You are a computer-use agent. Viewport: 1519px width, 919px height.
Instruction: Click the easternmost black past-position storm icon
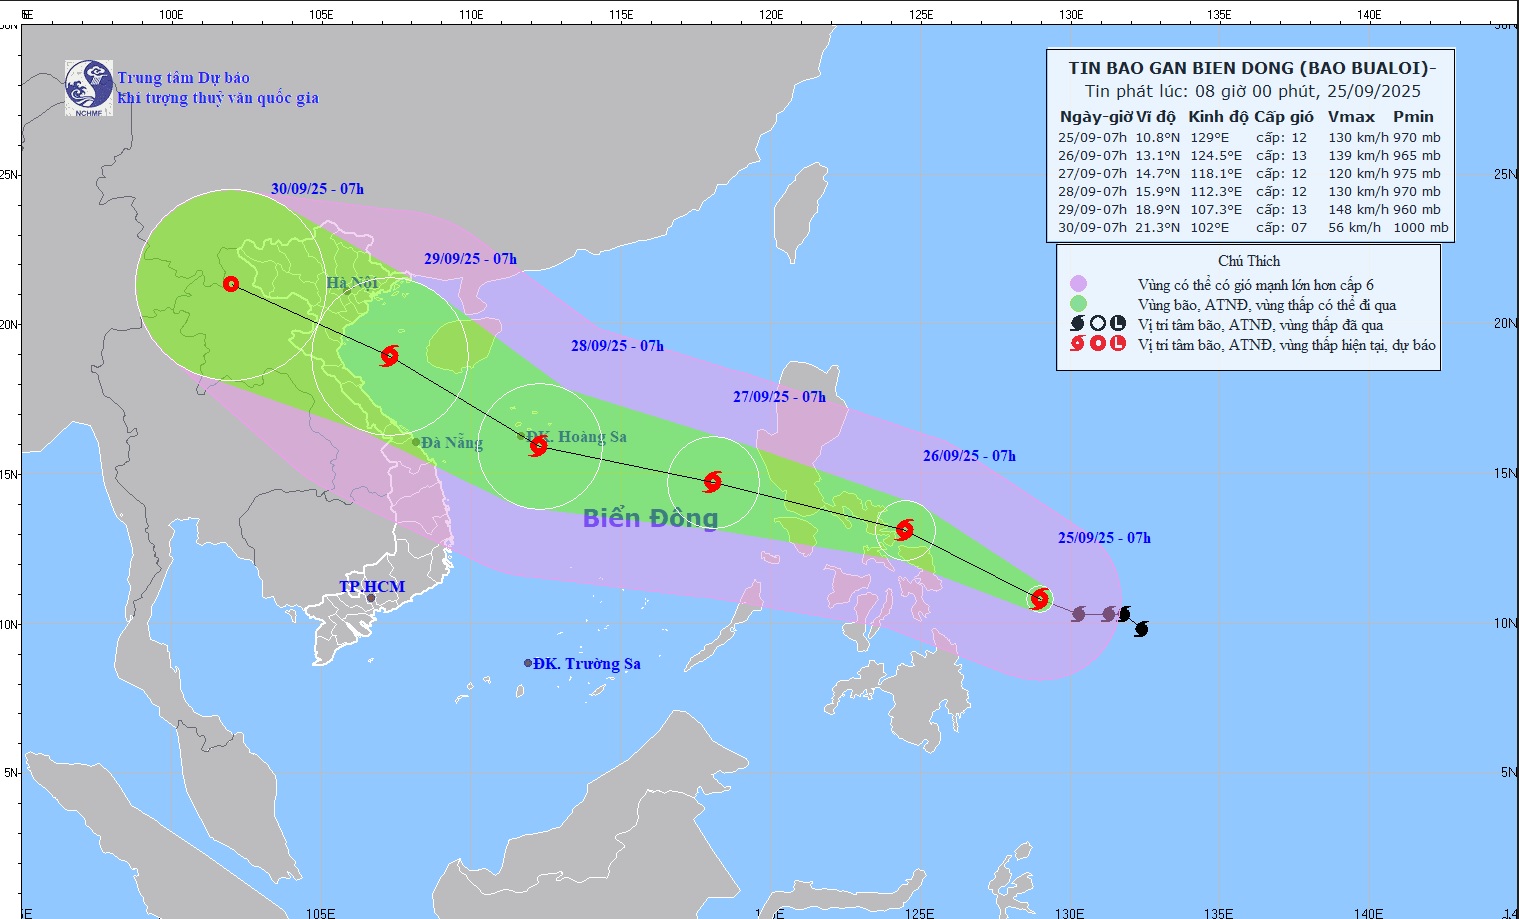coord(1141,629)
